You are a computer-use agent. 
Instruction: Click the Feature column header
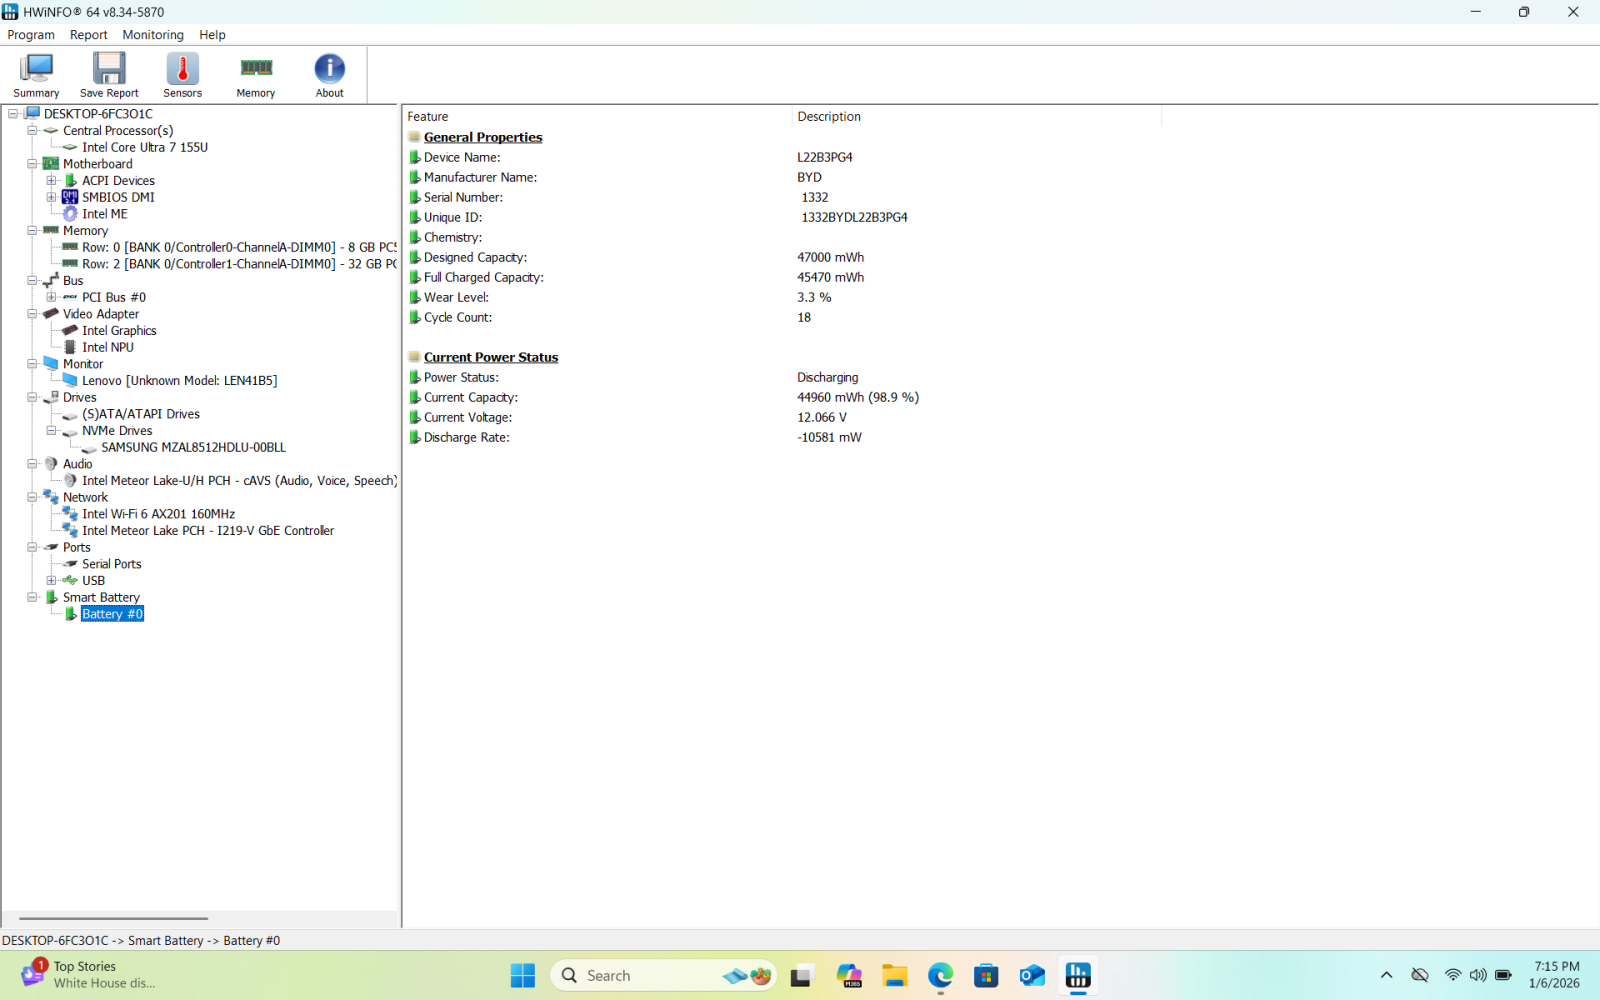coord(597,116)
